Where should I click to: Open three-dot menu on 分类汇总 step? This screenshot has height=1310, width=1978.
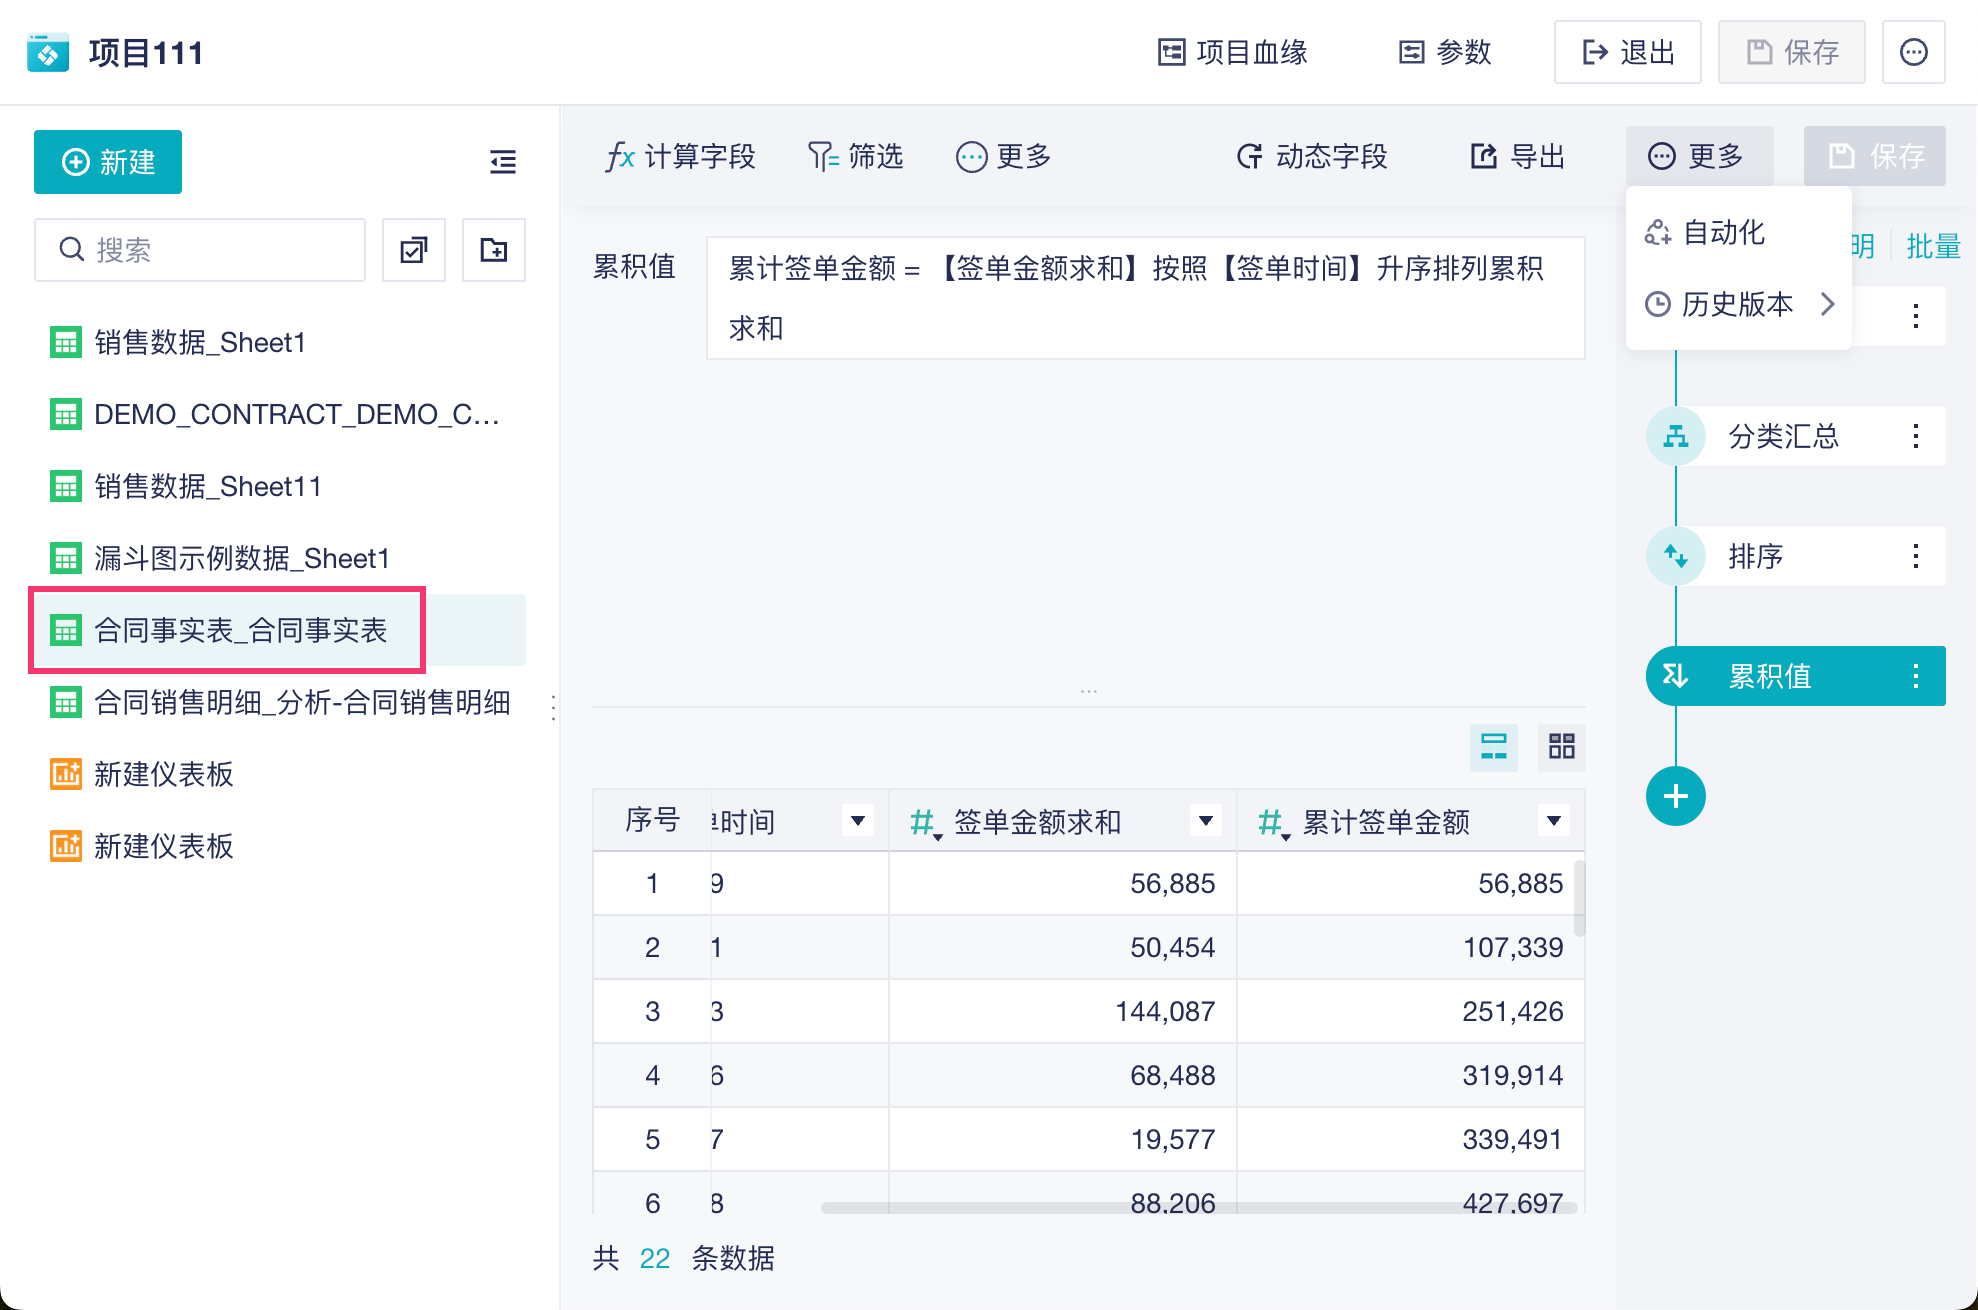(1915, 436)
